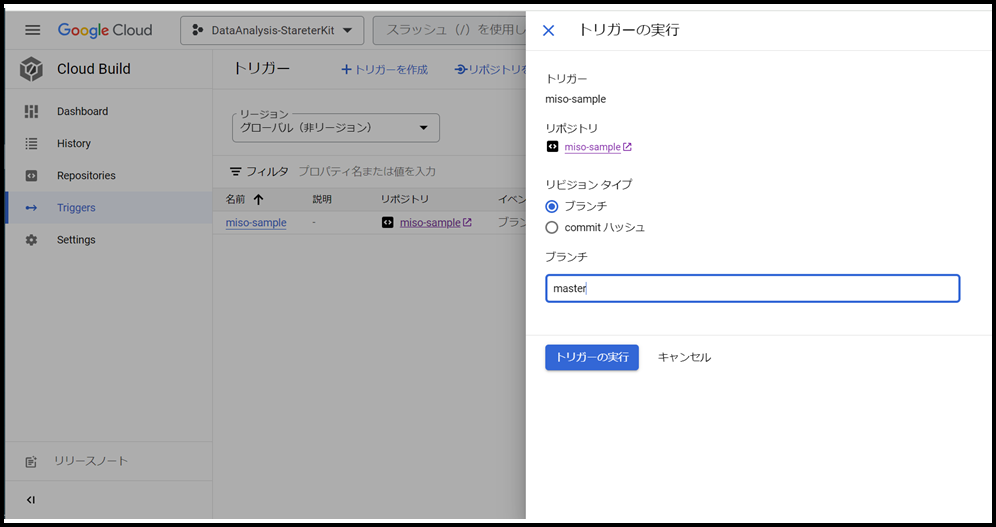Open the Triggers menu item
The image size is (996, 527).
[x=76, y=208]
